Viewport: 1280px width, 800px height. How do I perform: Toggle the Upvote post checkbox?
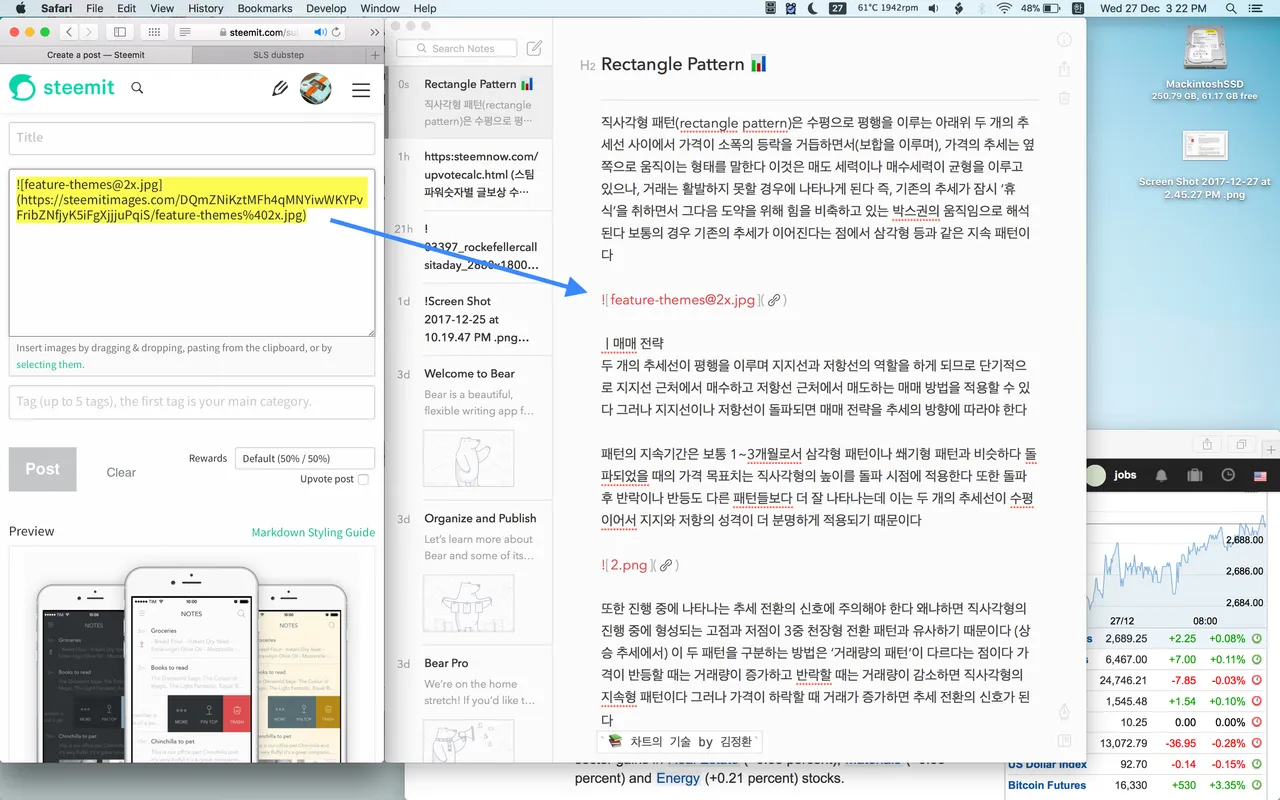tap(363, 479)
